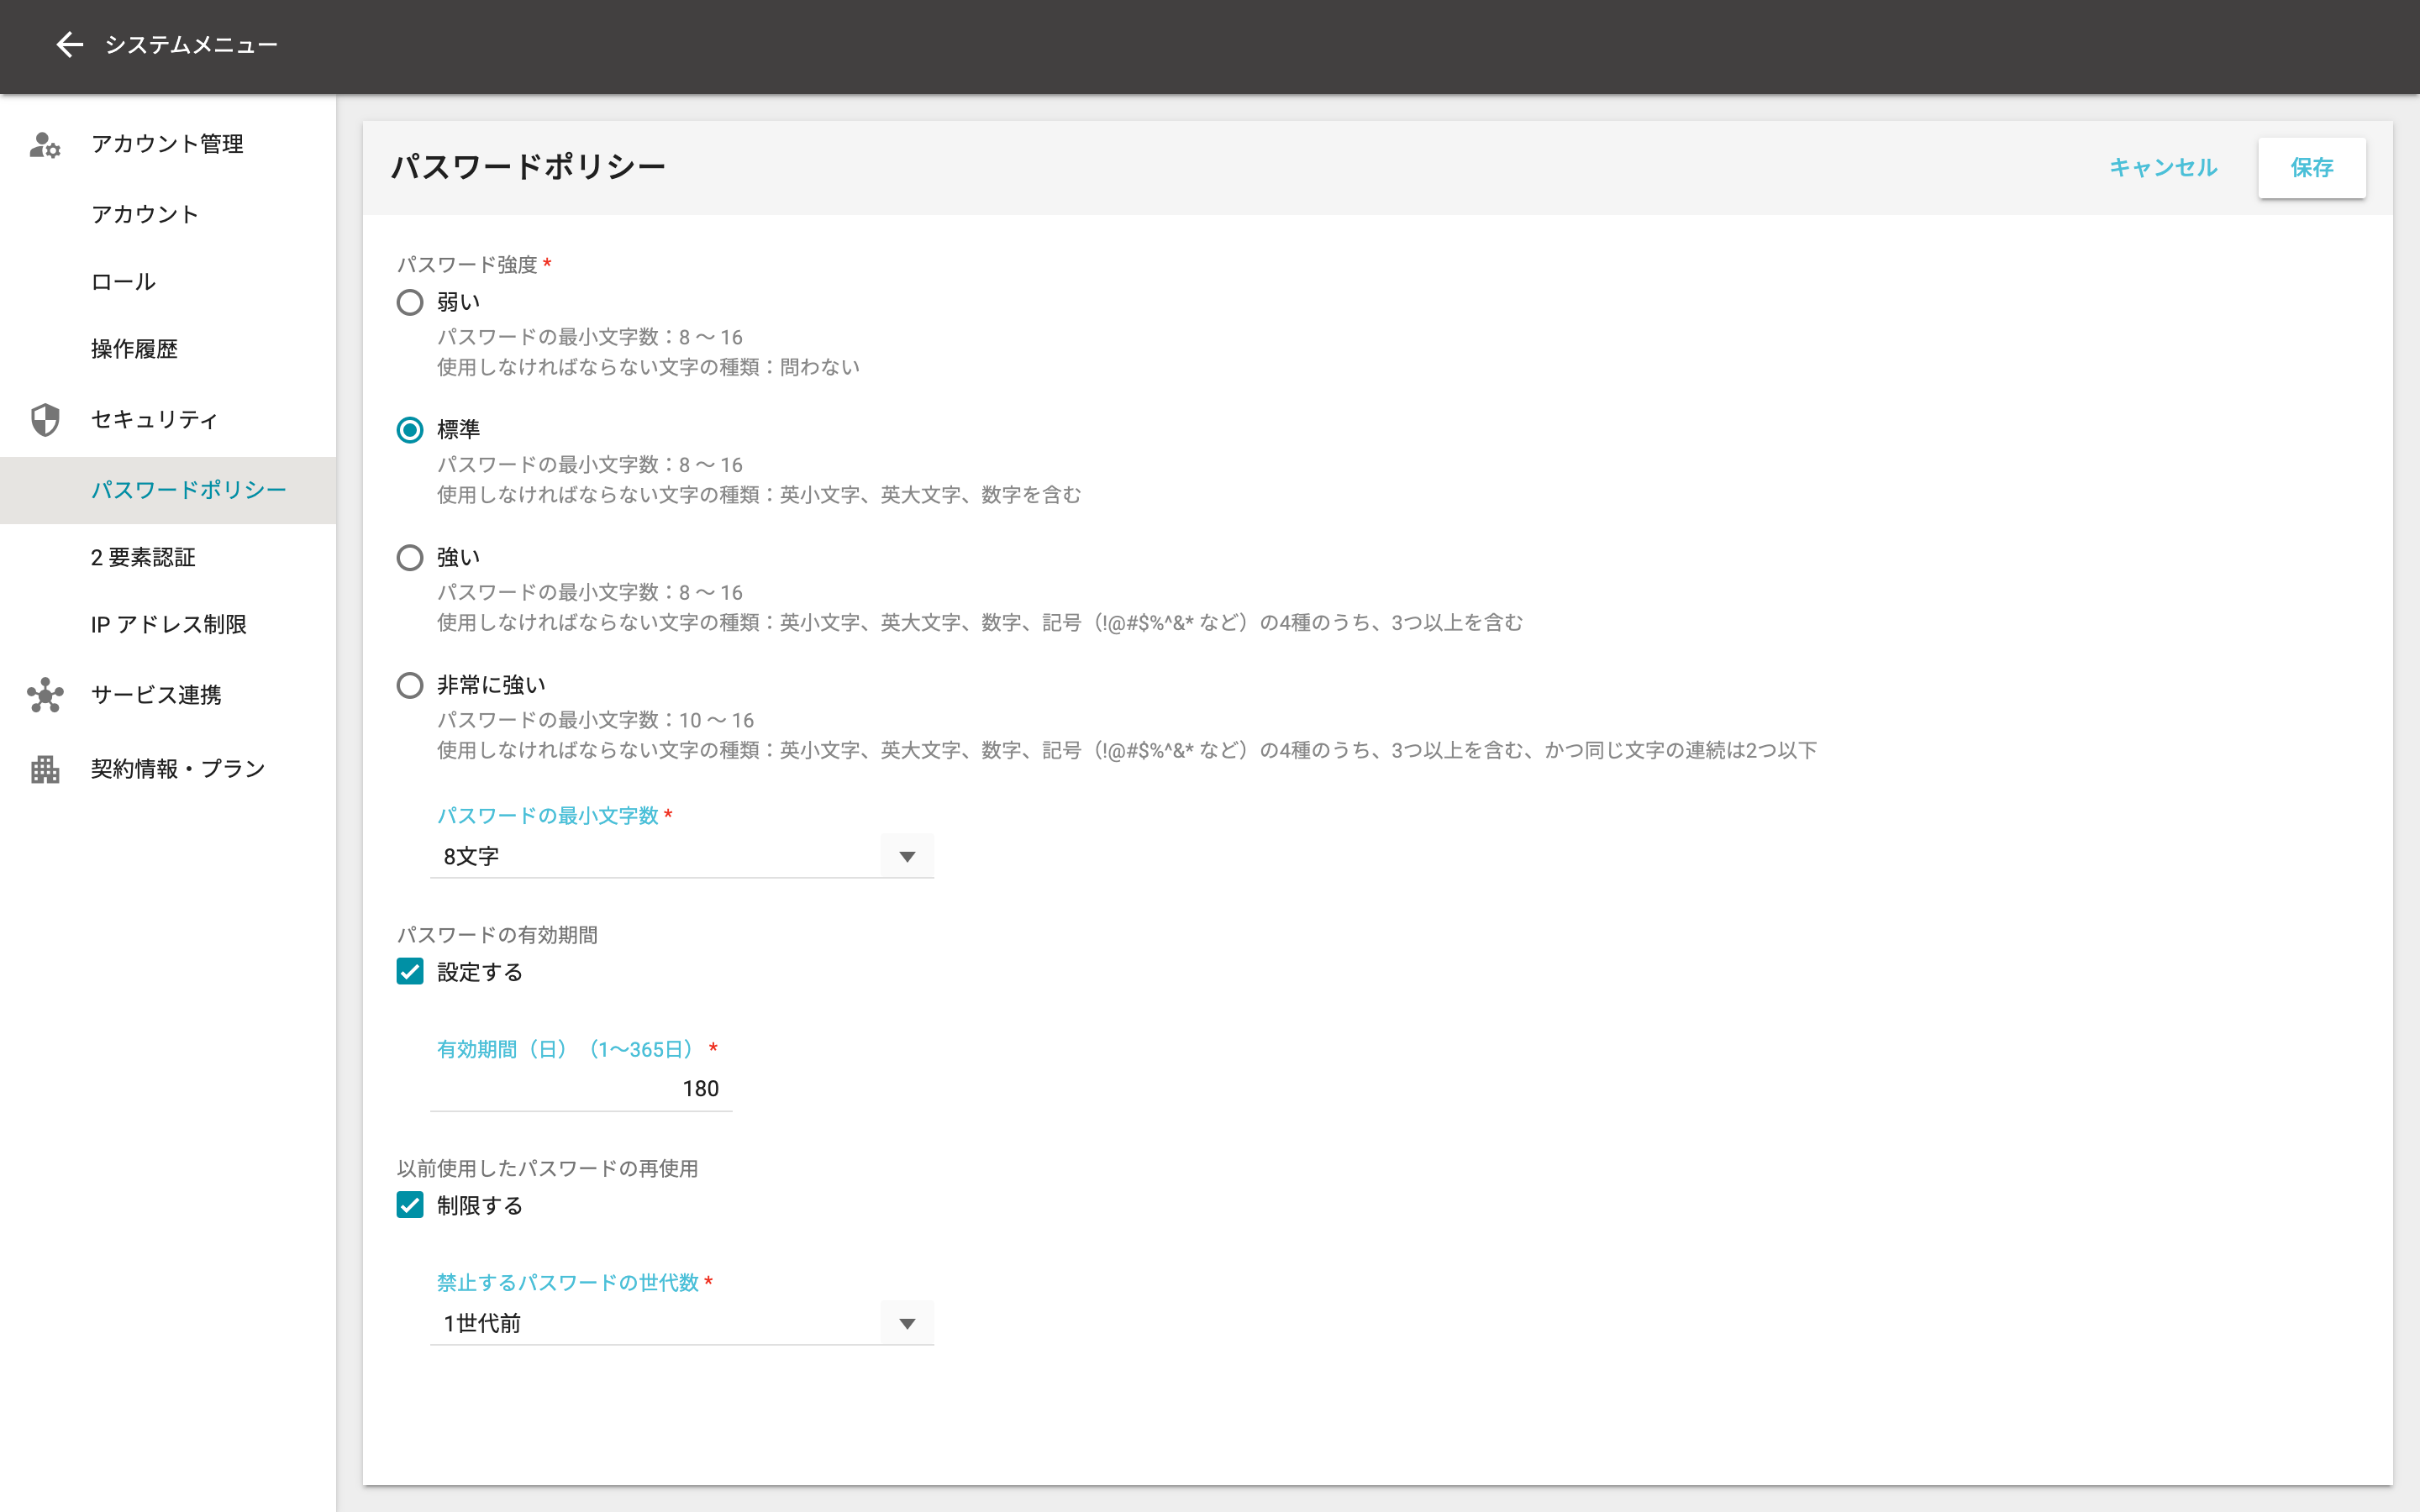
Task: Select the 強い password strength radio
Action: pos(410,557)
